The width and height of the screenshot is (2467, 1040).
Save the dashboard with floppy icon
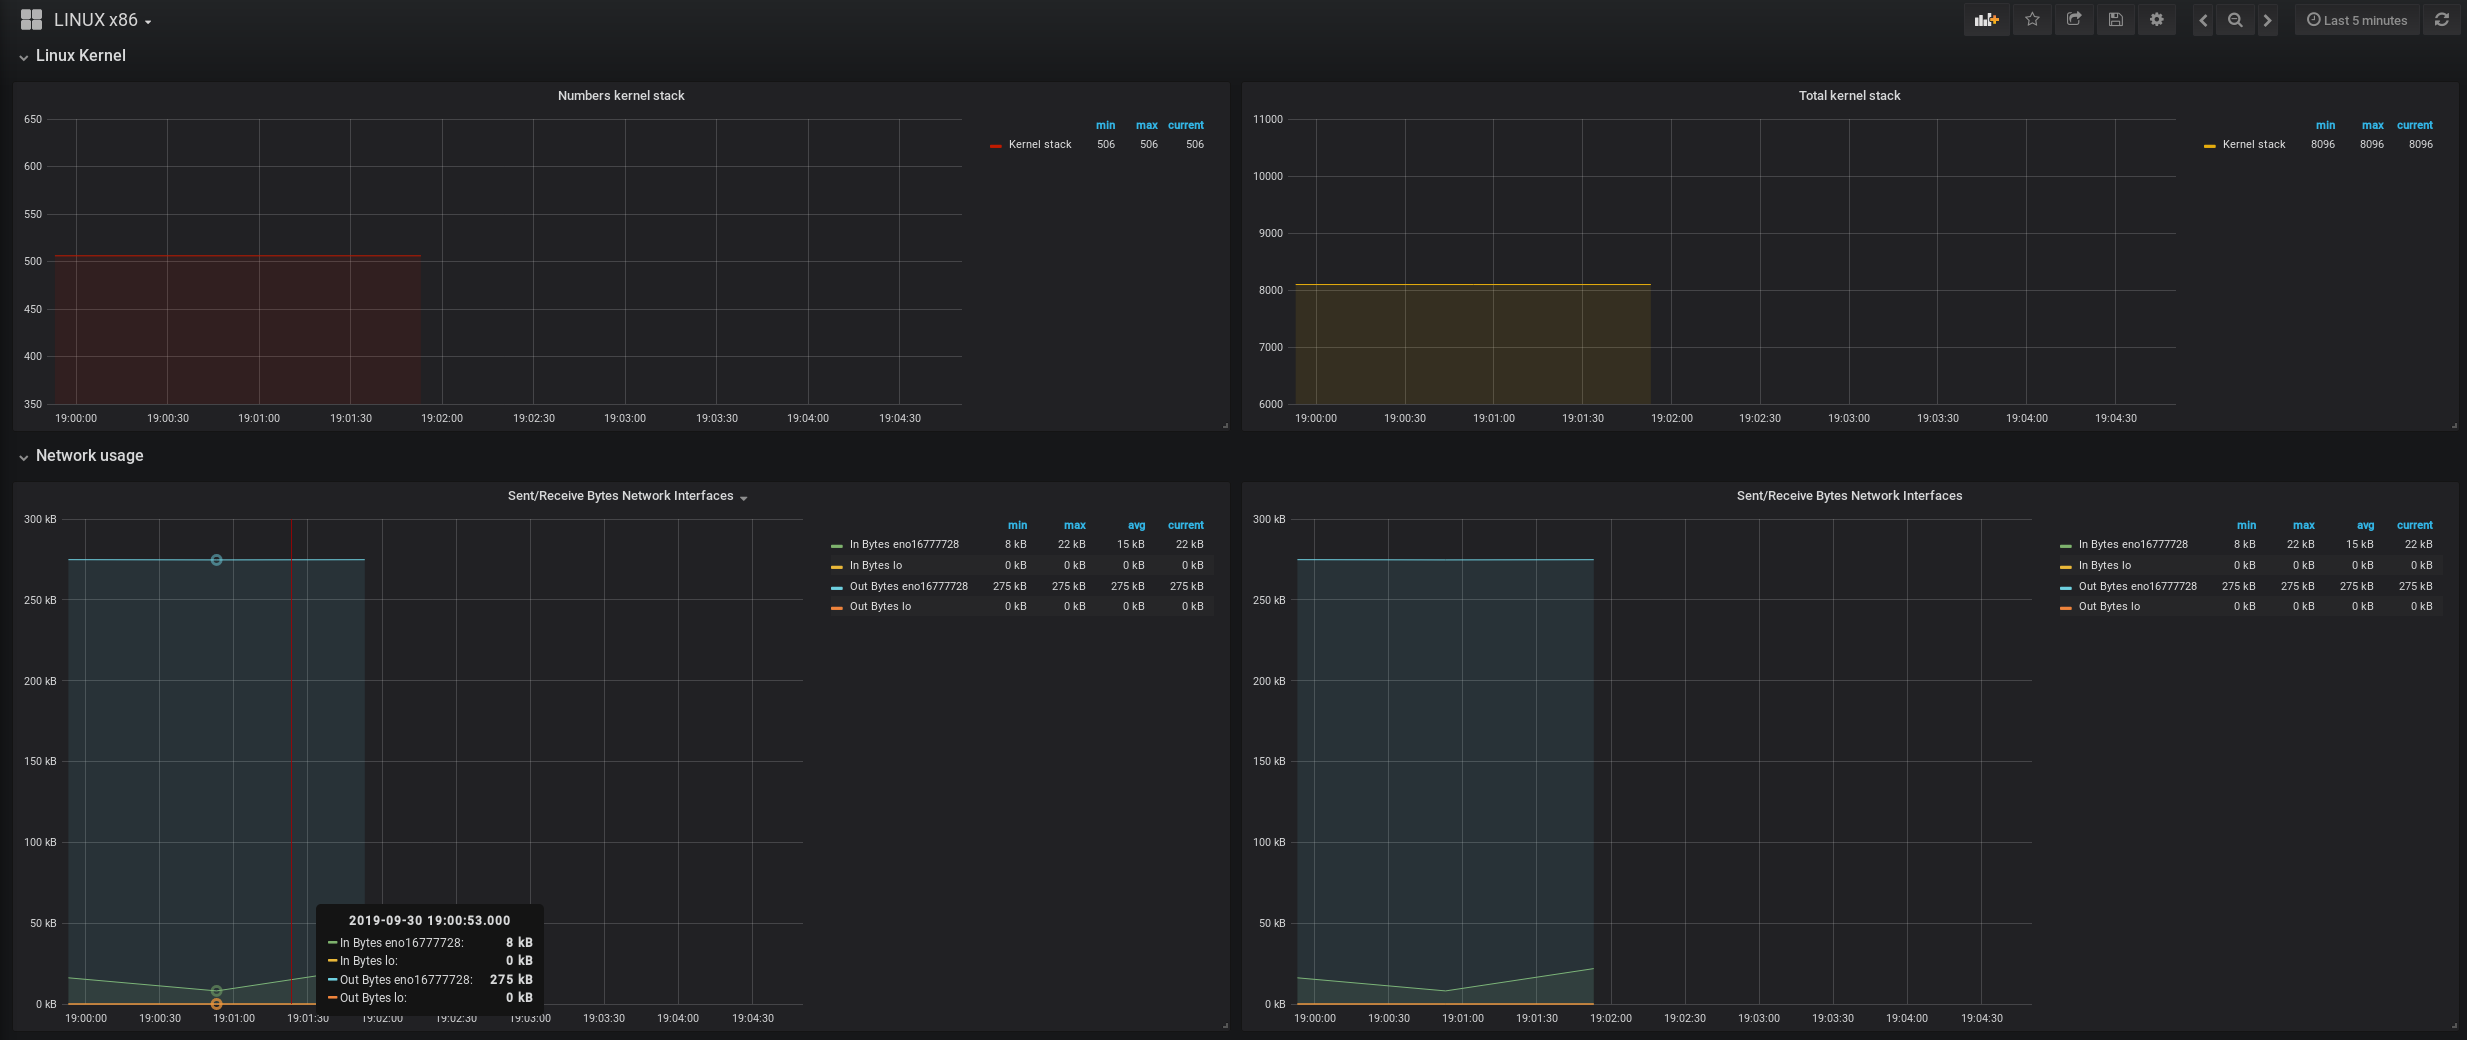(x=2115, y=20)
